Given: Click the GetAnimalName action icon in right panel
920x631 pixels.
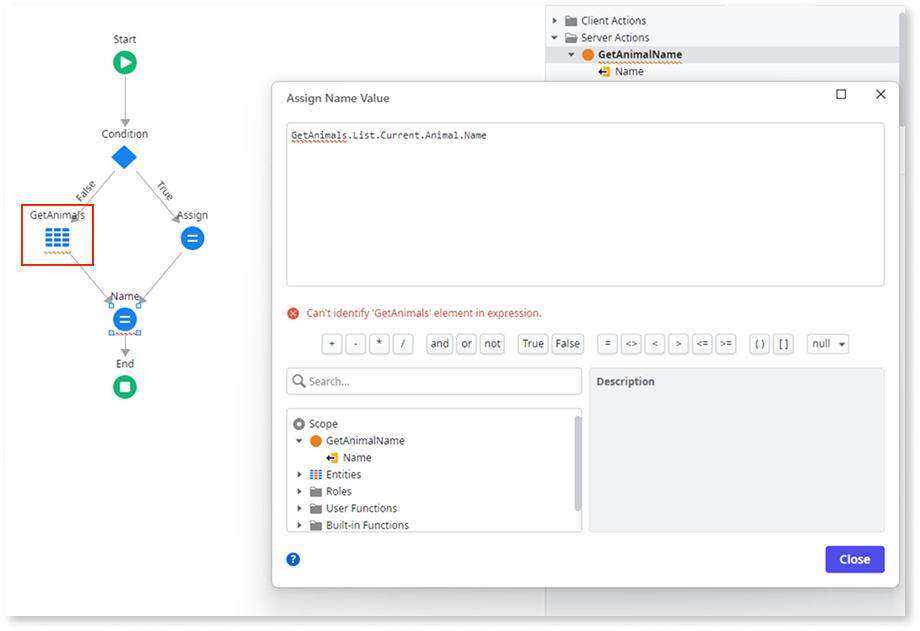Looking at the screenshot, I should [588, 55].
